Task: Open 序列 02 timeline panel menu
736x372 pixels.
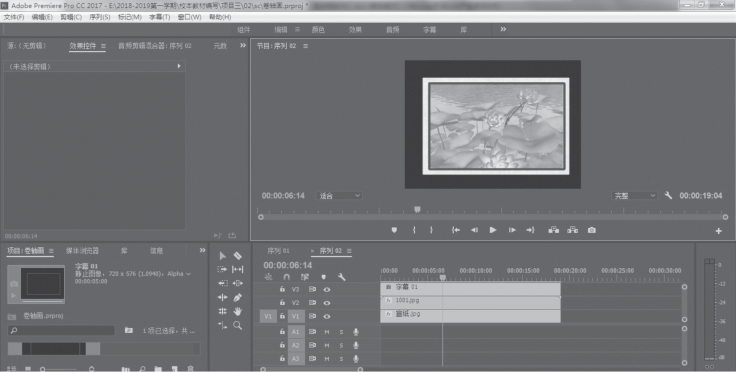Action: point(349,251)
